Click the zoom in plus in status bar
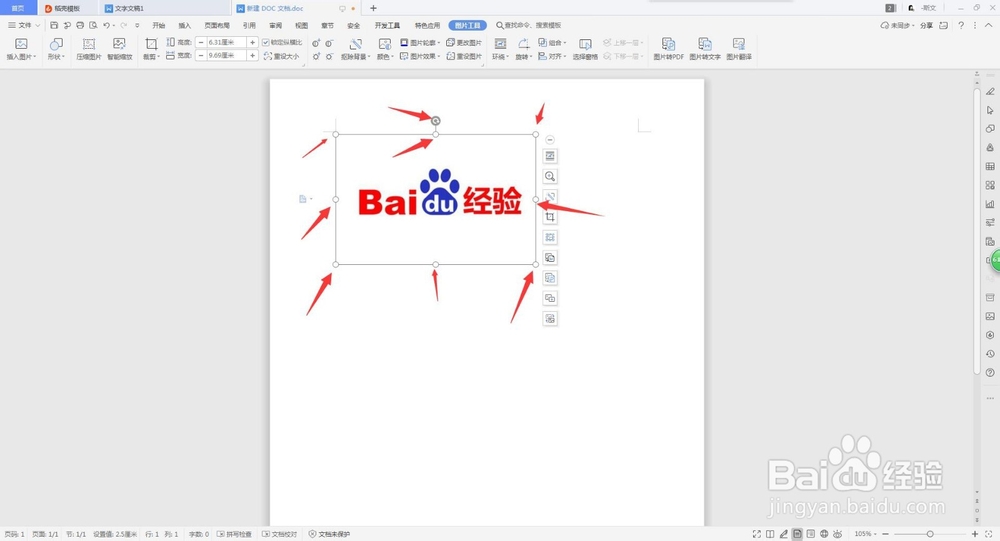1000x541 pixels. click(974, 534)
